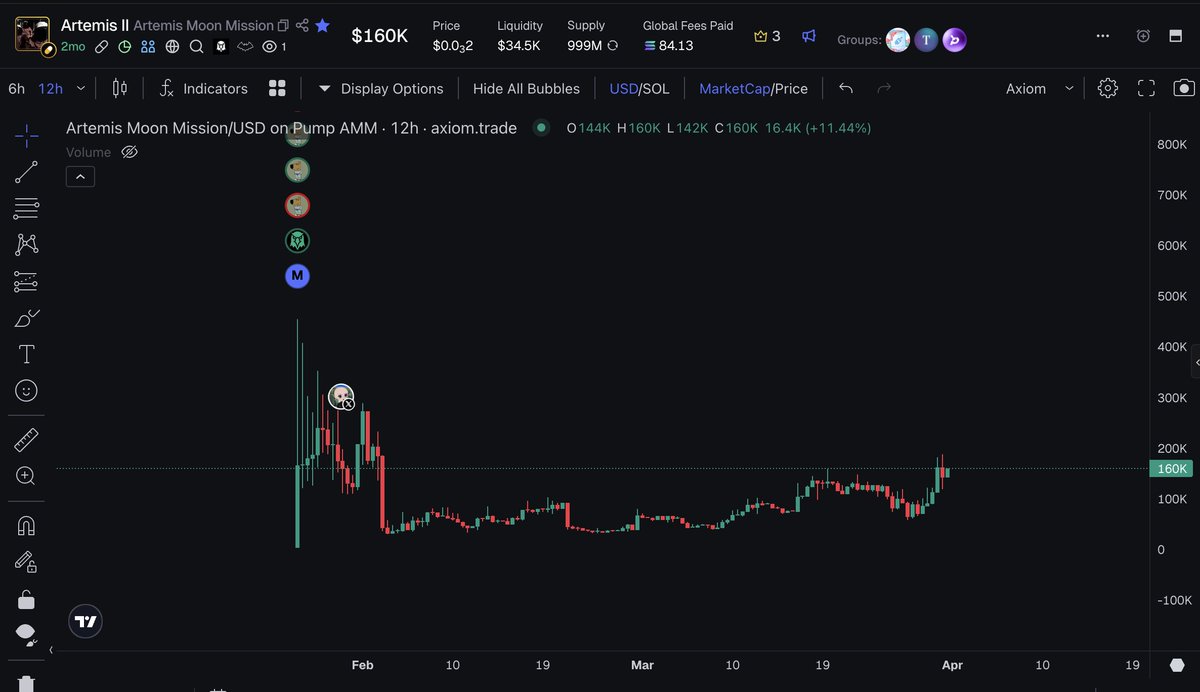Select the brush drawing tool

[x=27, y=319]
